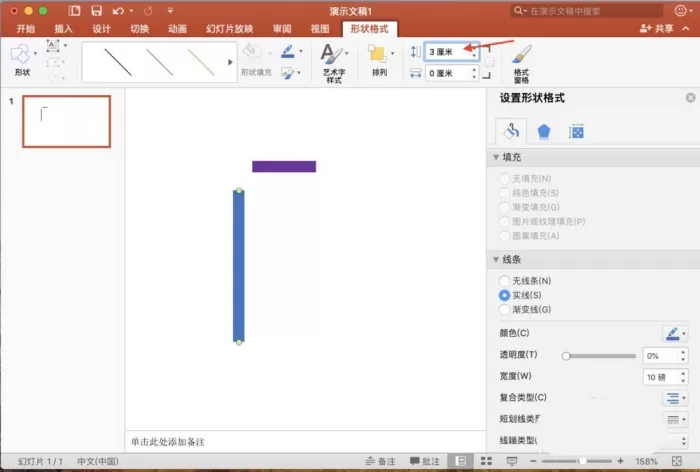Collapse the ribbon with the chevron
This screenshot has width=700, height=472.
(686, 29)
